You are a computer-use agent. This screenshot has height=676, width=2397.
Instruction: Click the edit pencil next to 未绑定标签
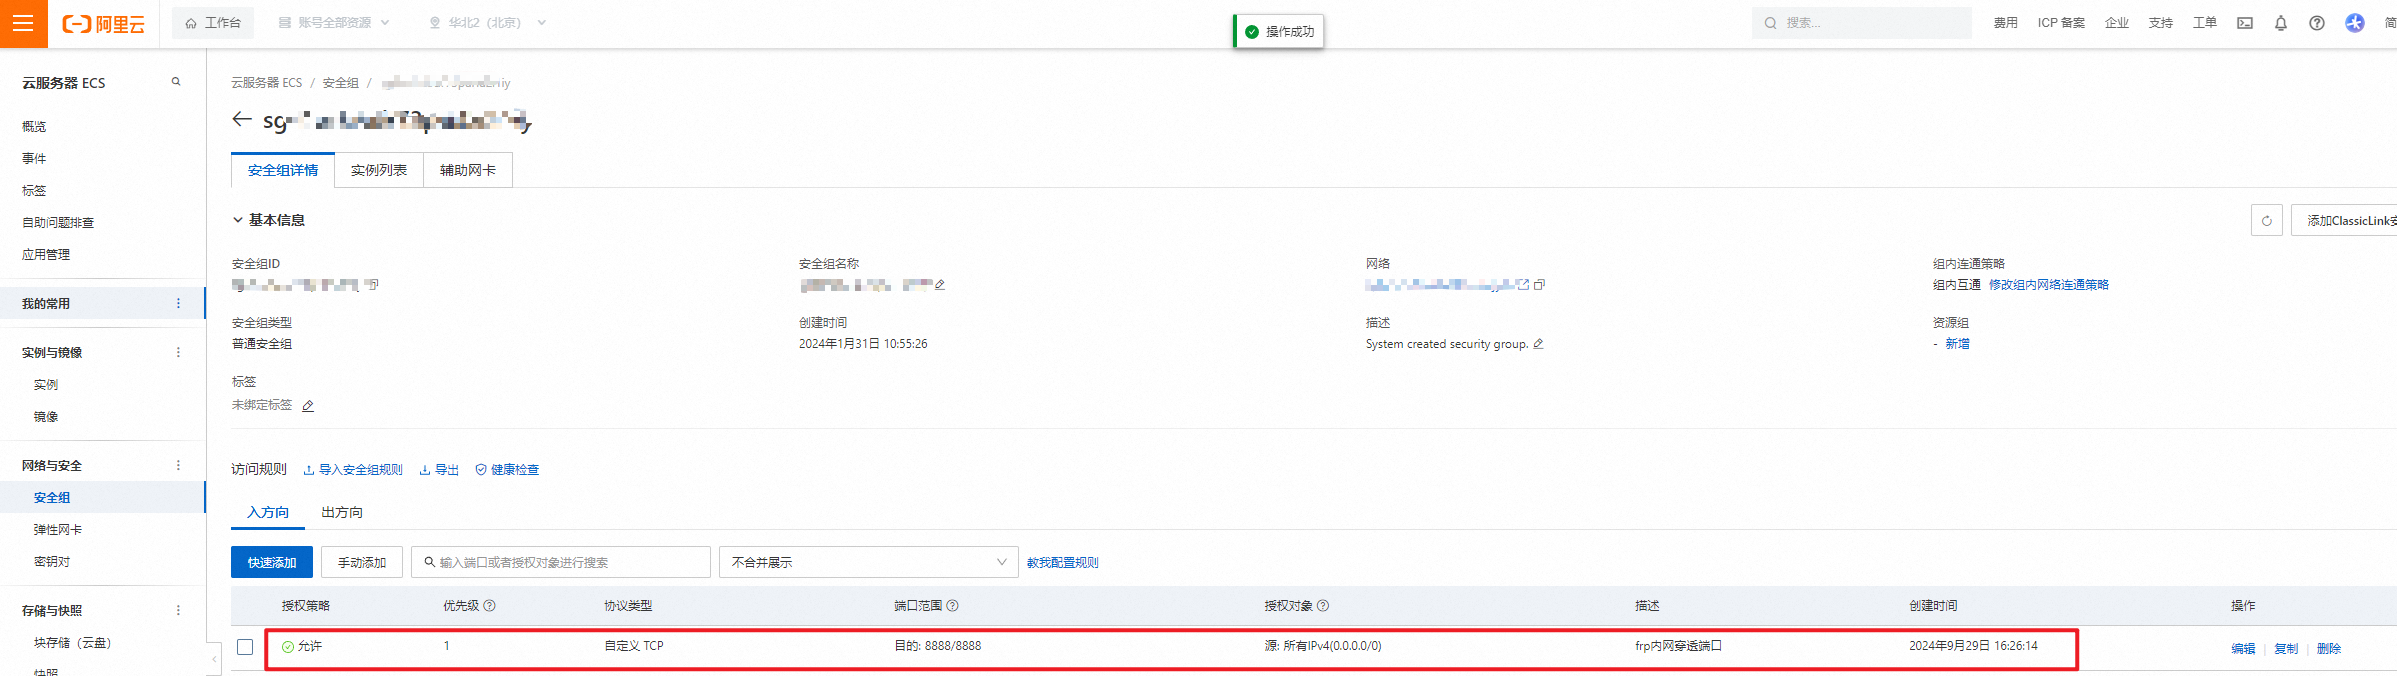point(308,406)
